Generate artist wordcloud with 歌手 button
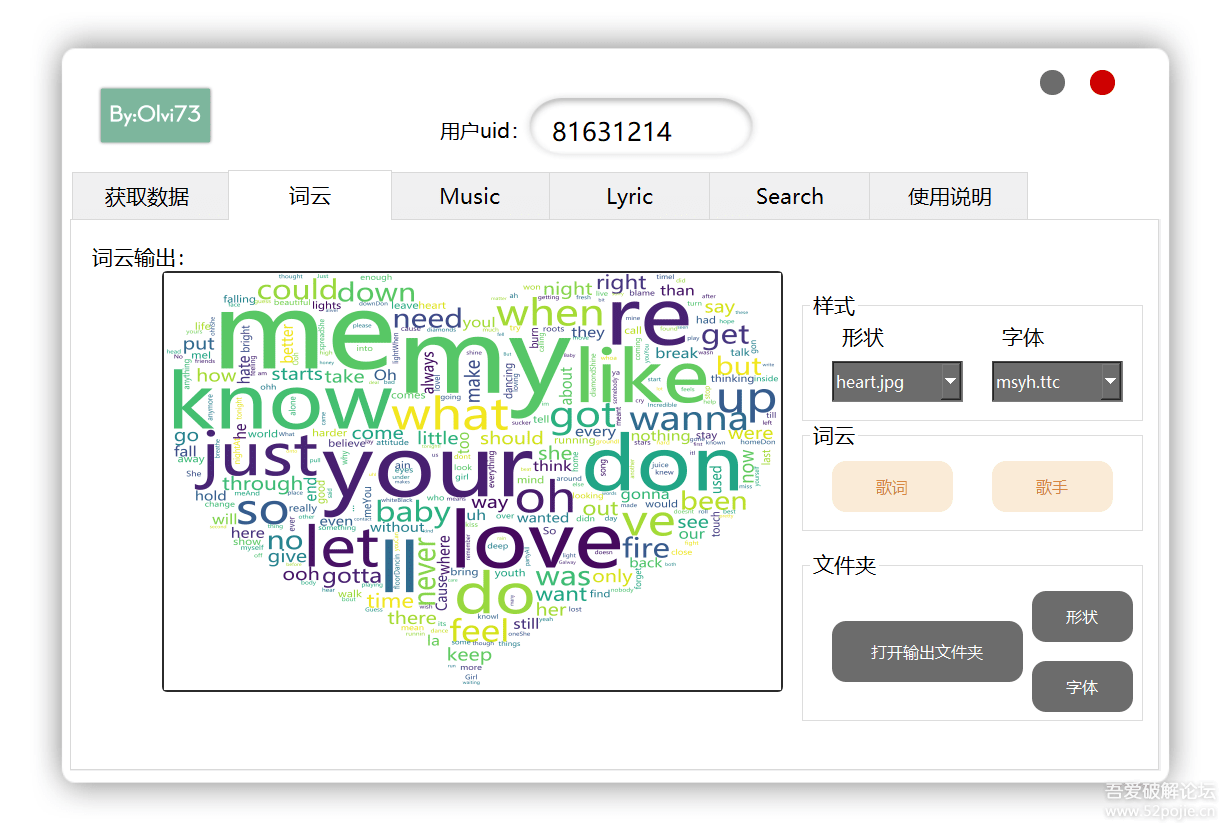This screenshot has height=828, width=1225. (x=1052, y=486)
